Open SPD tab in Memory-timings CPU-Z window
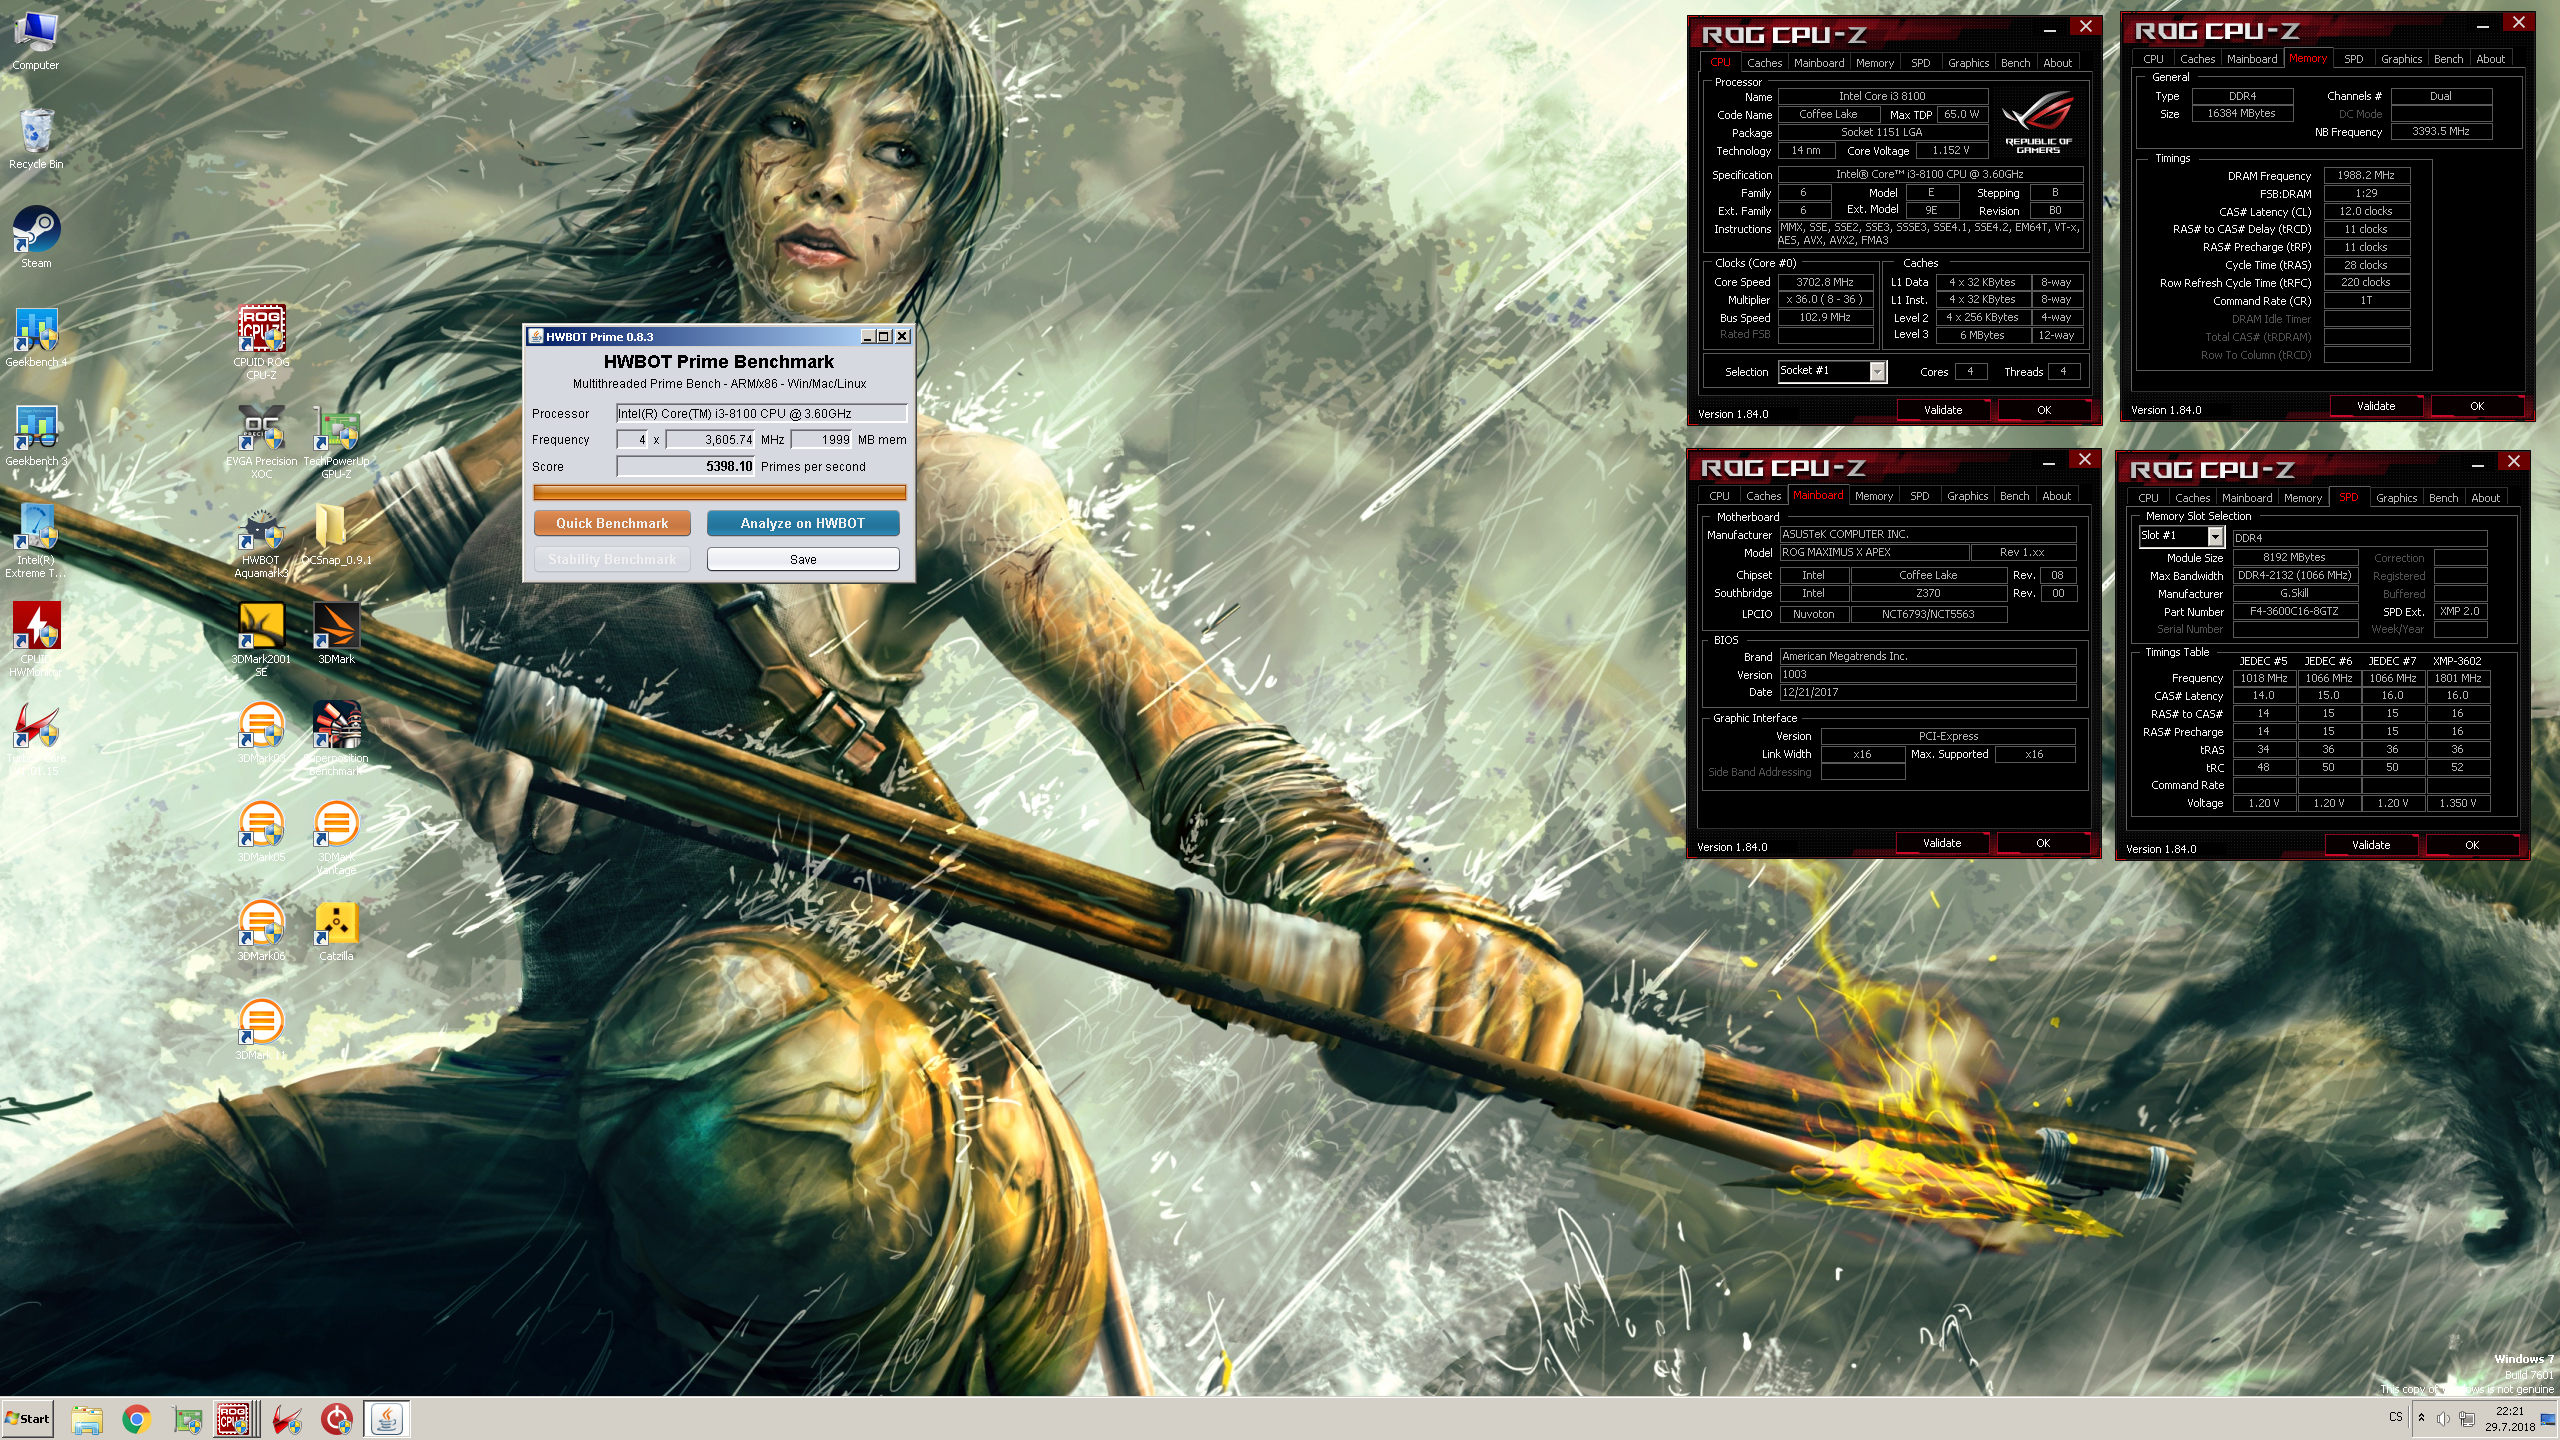Viewport: 2560px width, 1440px height. point(2353,59)
